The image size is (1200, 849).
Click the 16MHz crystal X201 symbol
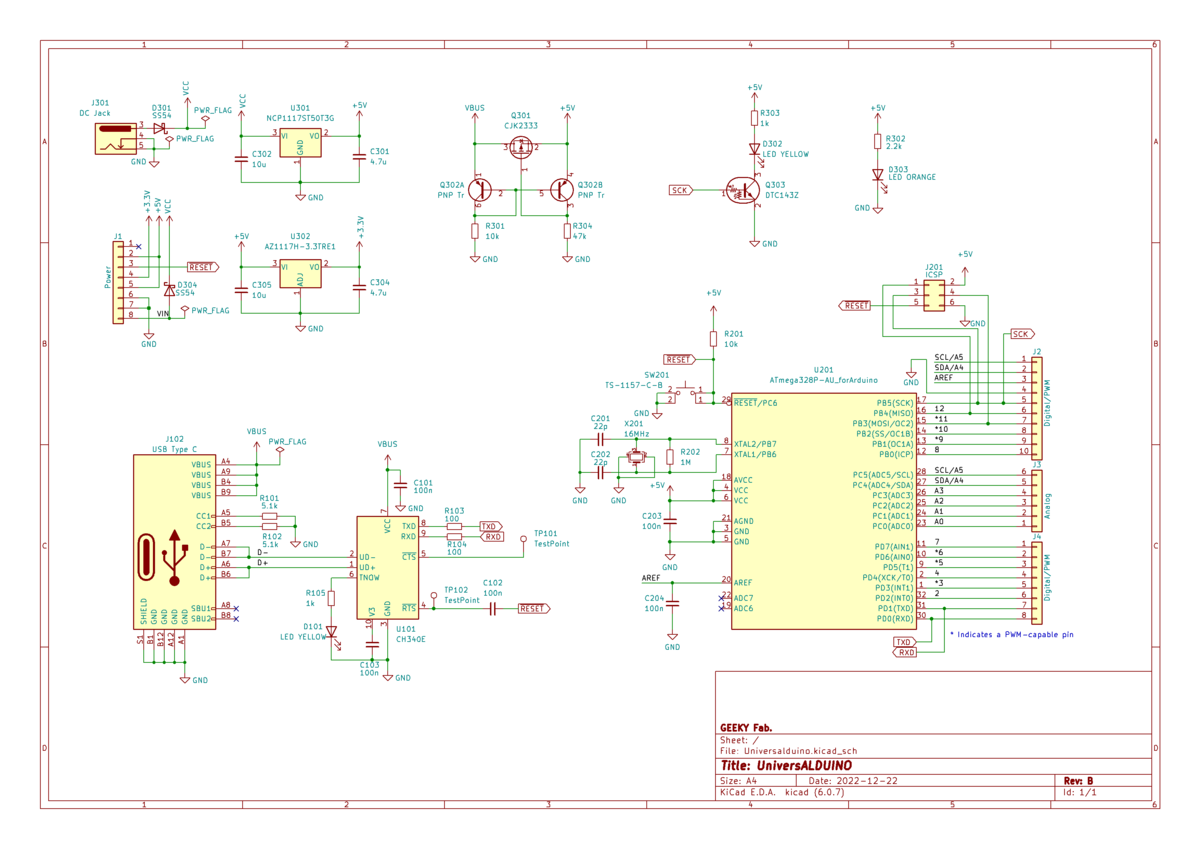635,460
